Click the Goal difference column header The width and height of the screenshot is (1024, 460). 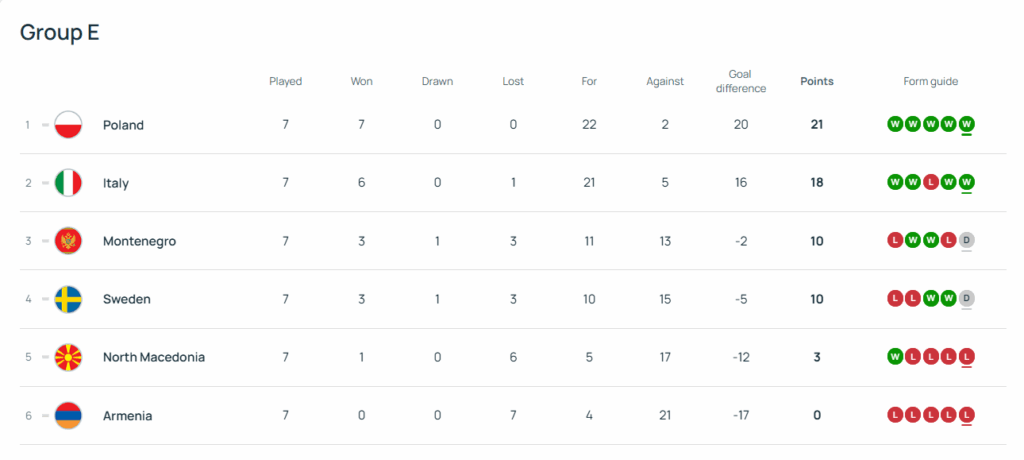pos(741,81)
